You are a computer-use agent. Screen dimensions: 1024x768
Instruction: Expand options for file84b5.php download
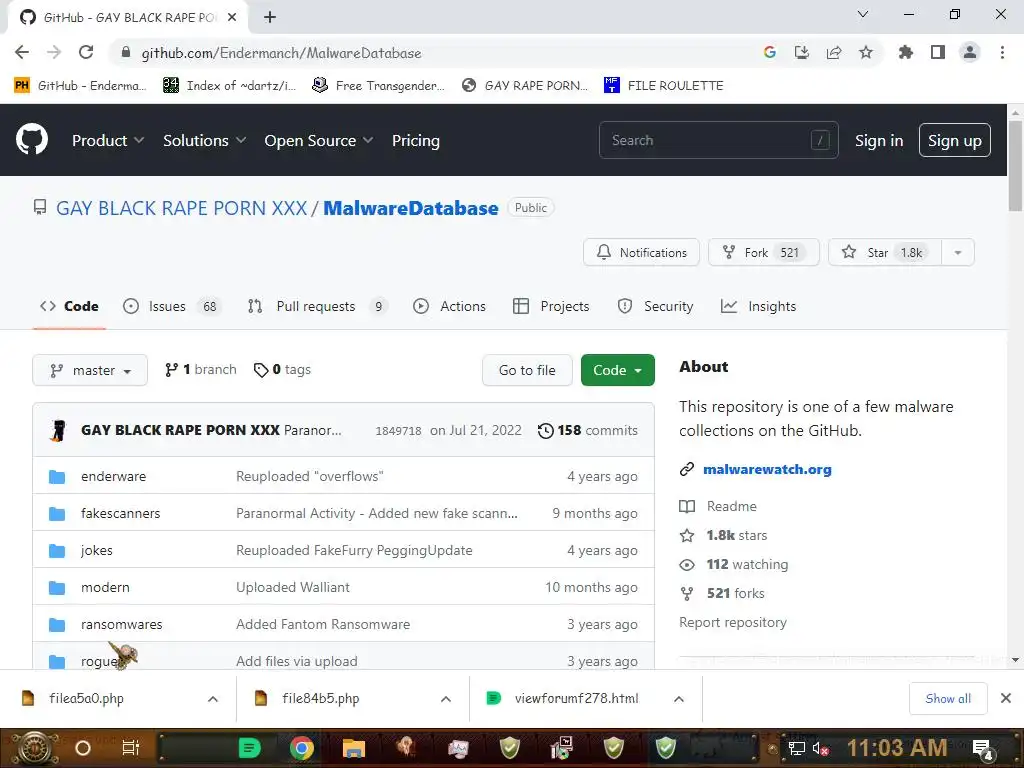[445, 699]
